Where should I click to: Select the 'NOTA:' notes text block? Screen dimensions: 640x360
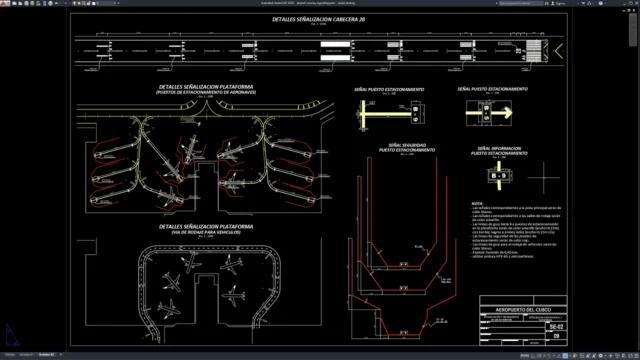516,230
